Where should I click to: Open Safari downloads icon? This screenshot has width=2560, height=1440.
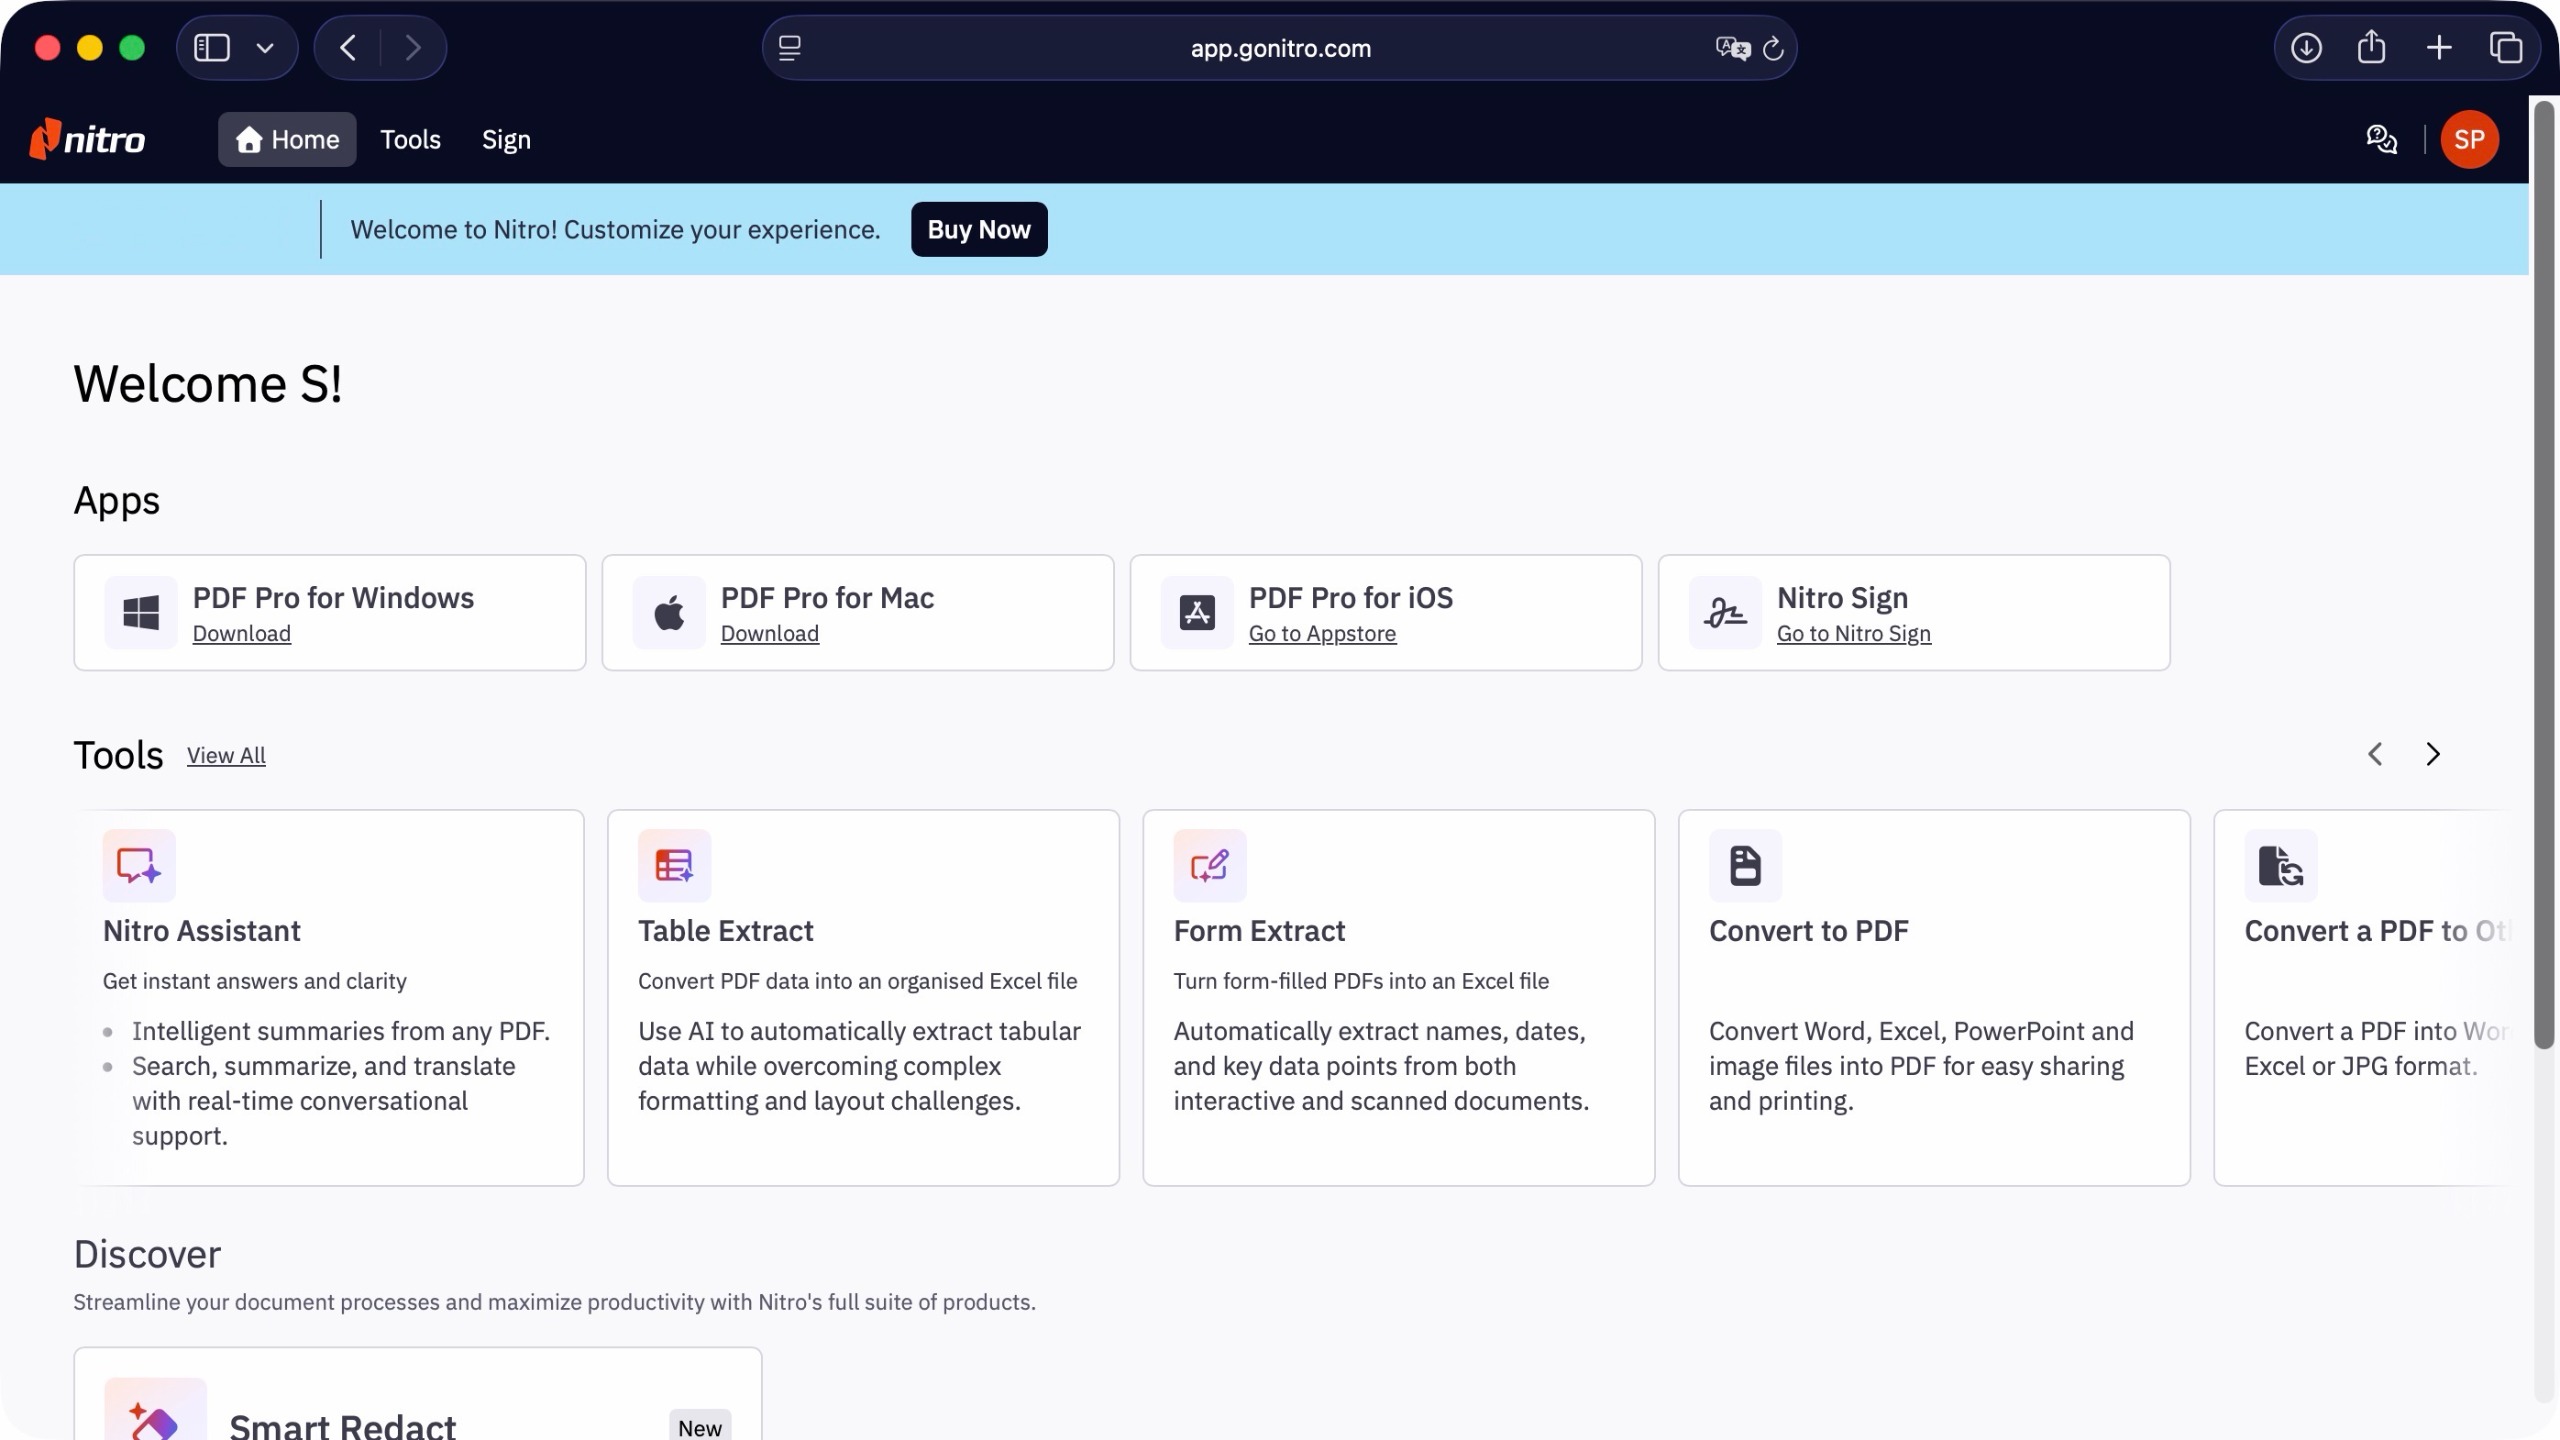tap(2306, 48)
